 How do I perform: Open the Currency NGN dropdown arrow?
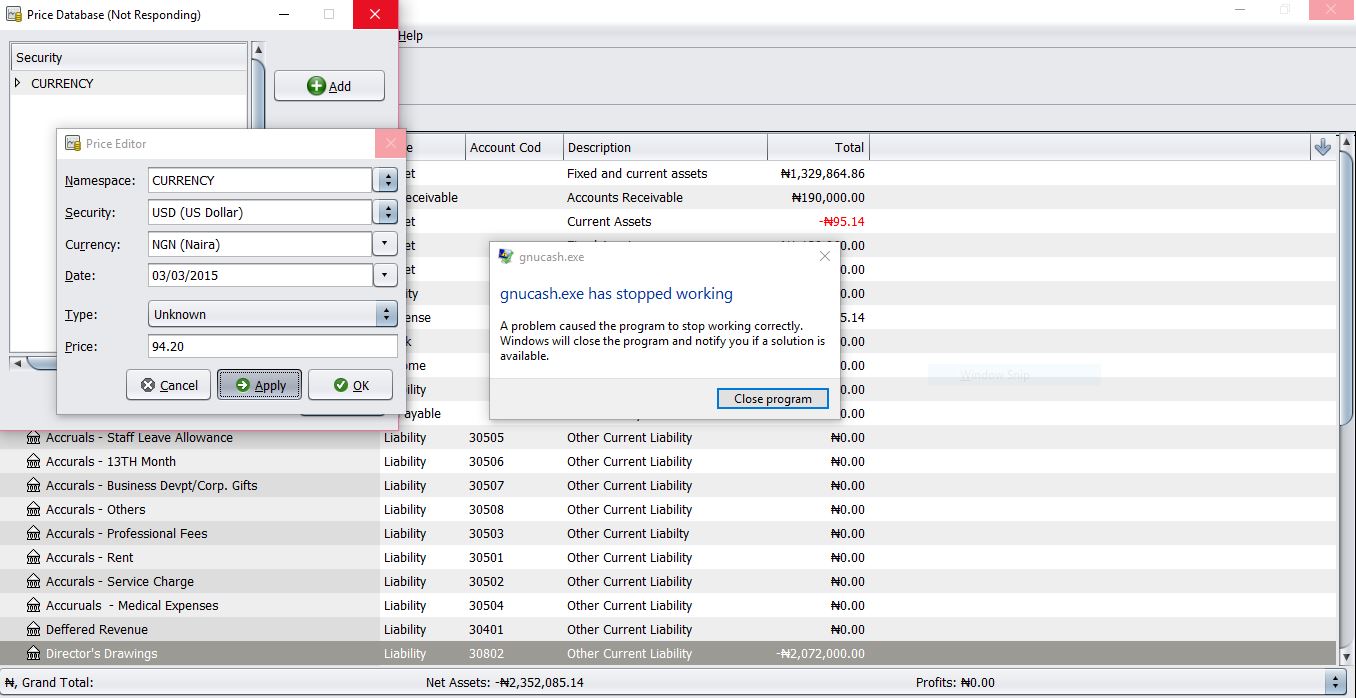385,244
